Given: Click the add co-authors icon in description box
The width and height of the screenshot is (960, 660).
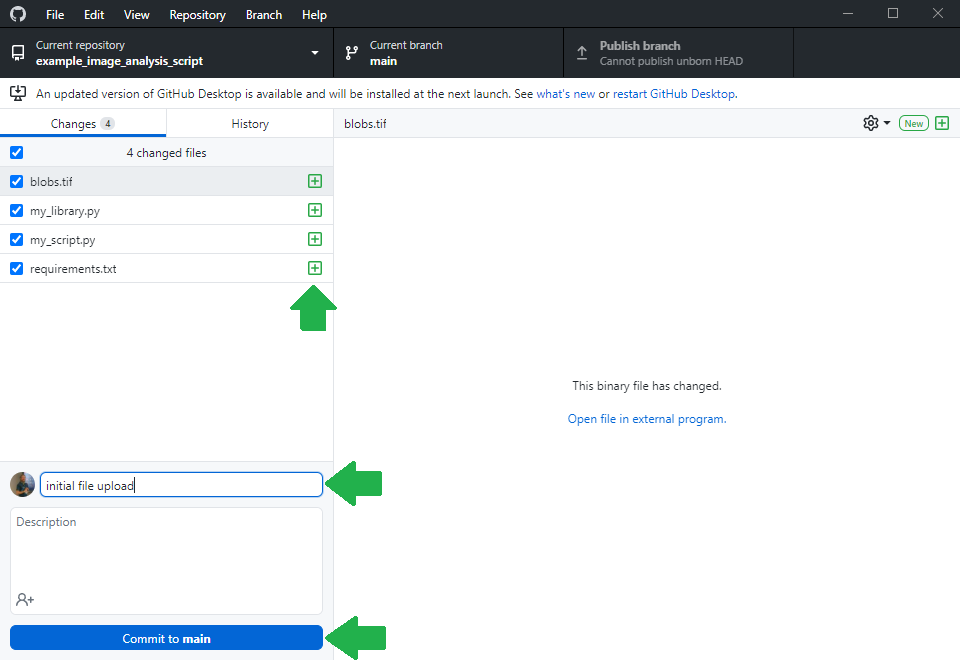Looking at the screenshot, I should [x=25, y=599].
